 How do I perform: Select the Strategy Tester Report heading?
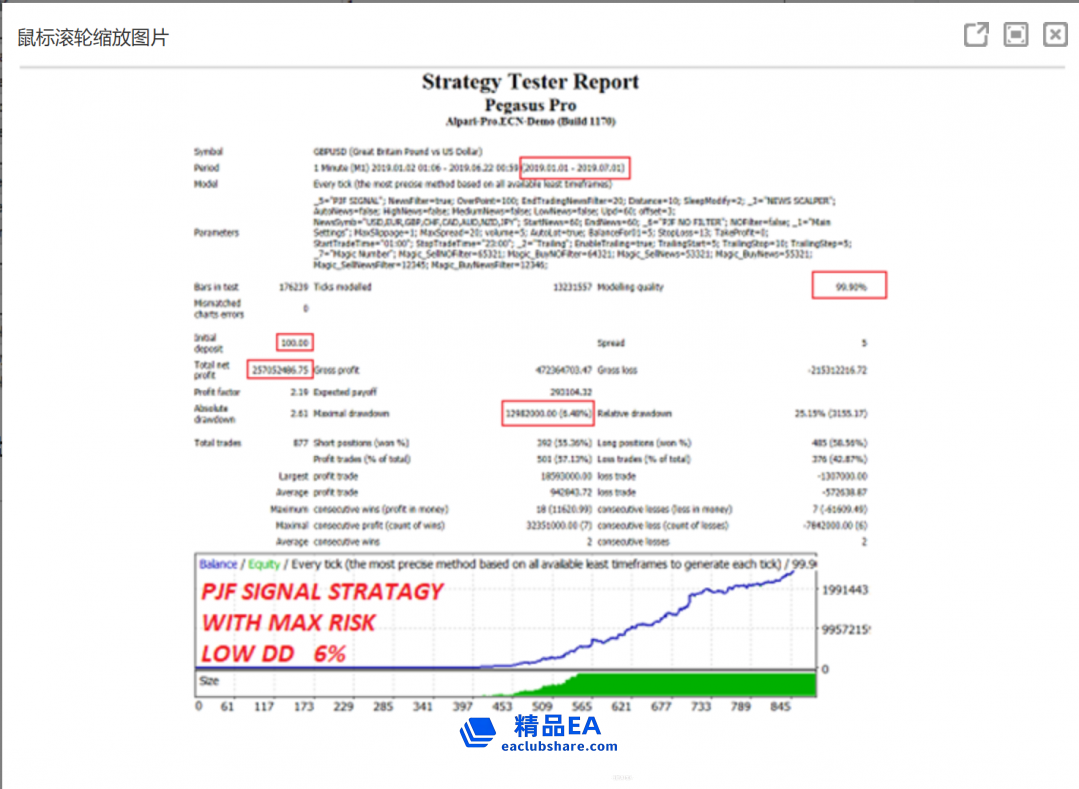(531, 81)
